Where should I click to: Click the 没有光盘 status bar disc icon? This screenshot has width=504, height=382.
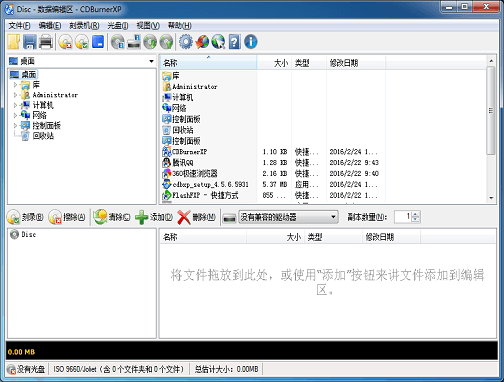point(11,369)
